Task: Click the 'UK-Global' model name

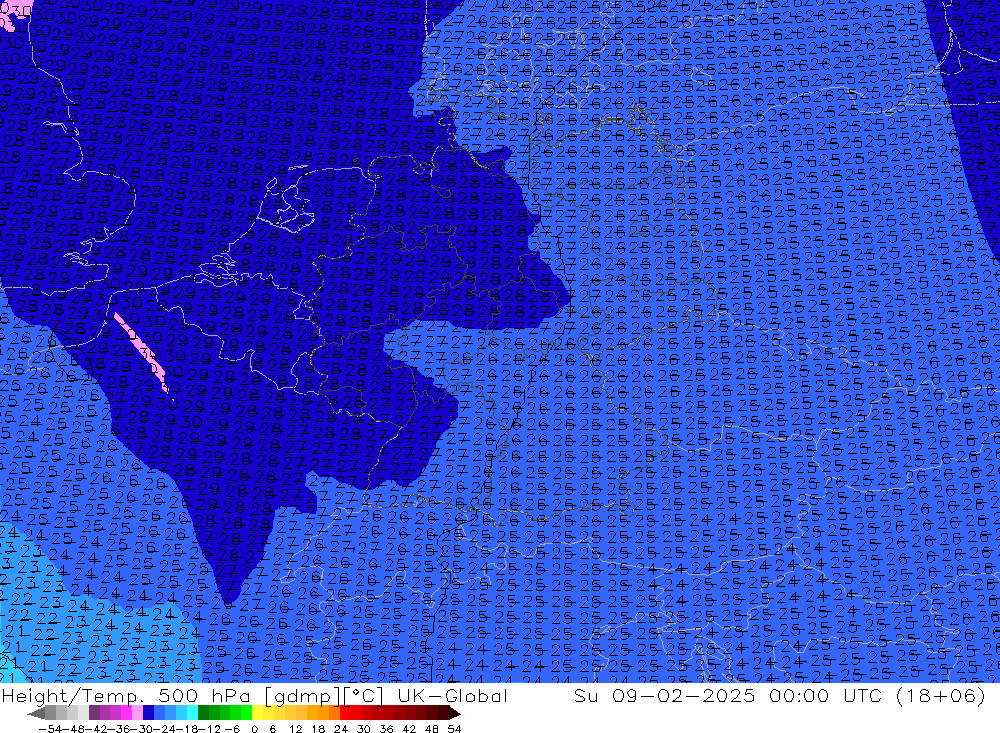Action: point(452,695)
